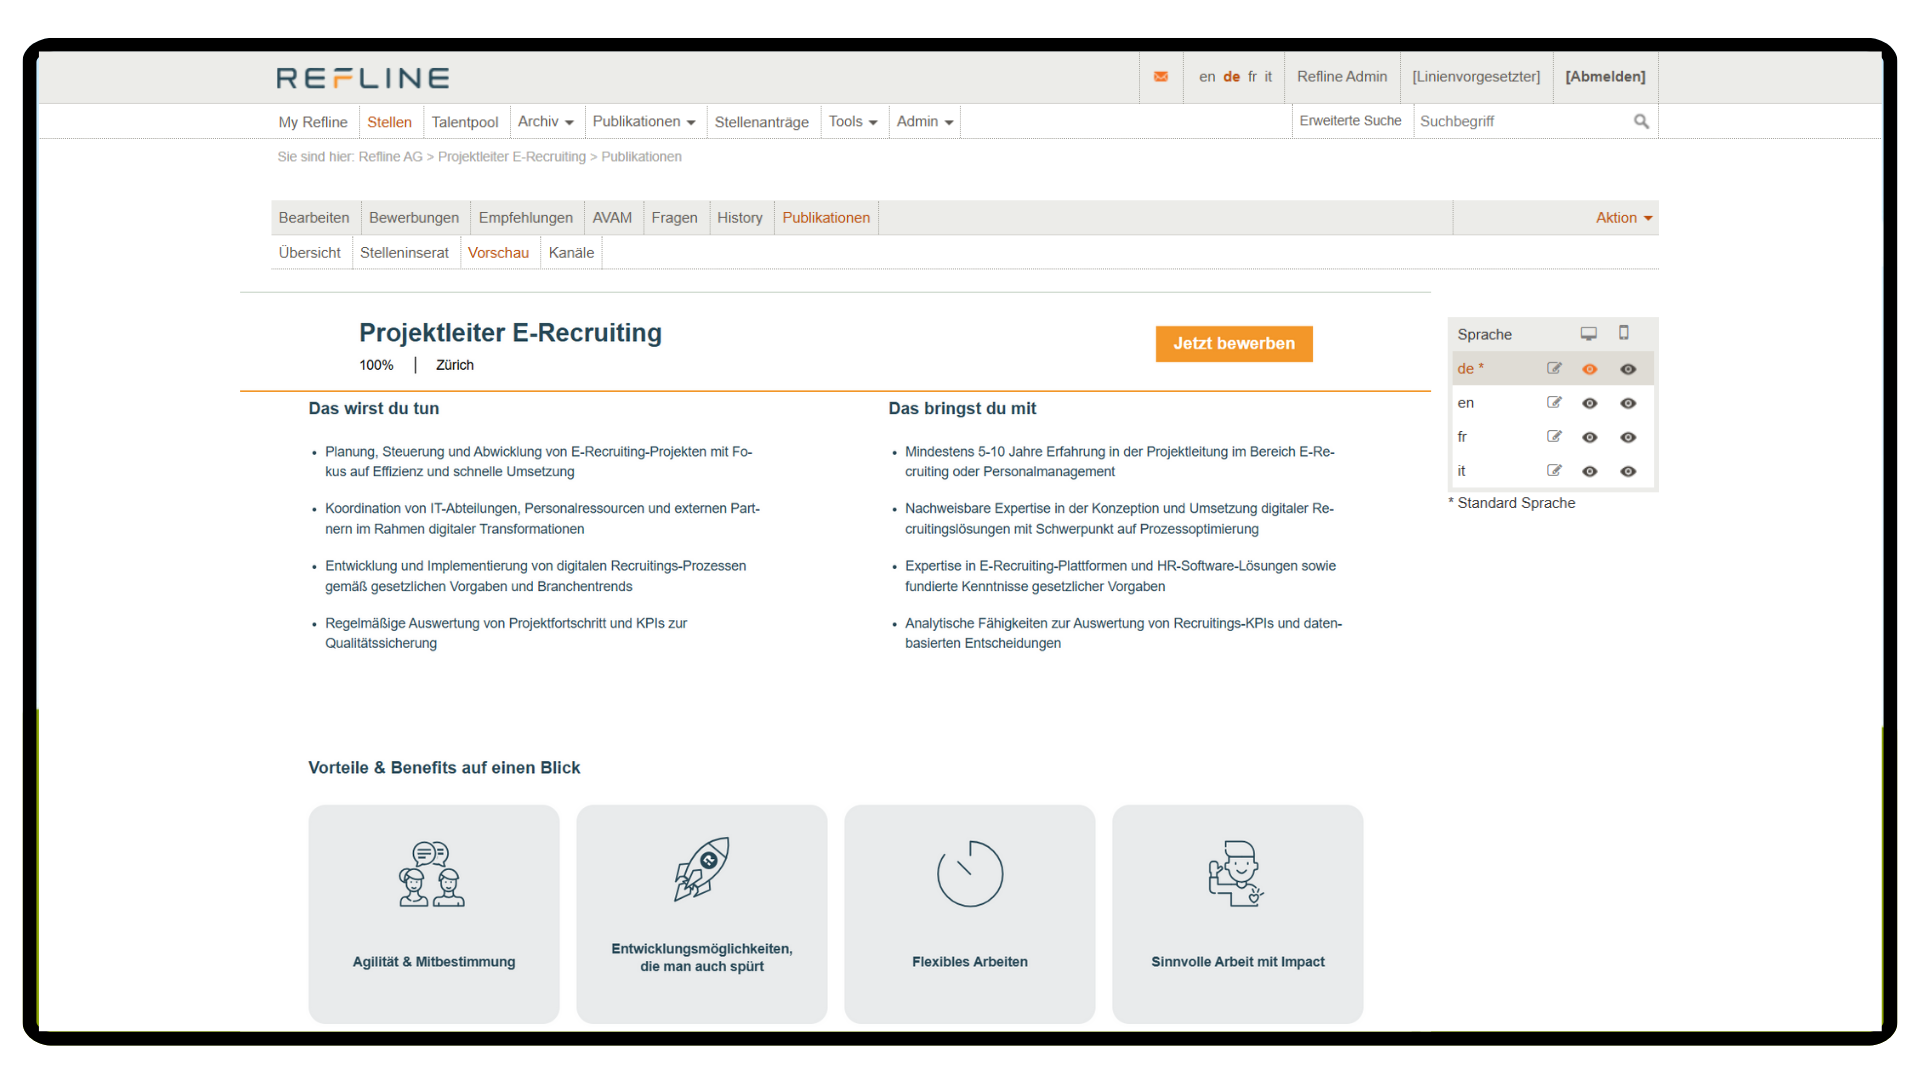Focus the Suchbegriff search field
Screen dimensions: 1920x1080
click(1520, 121)
